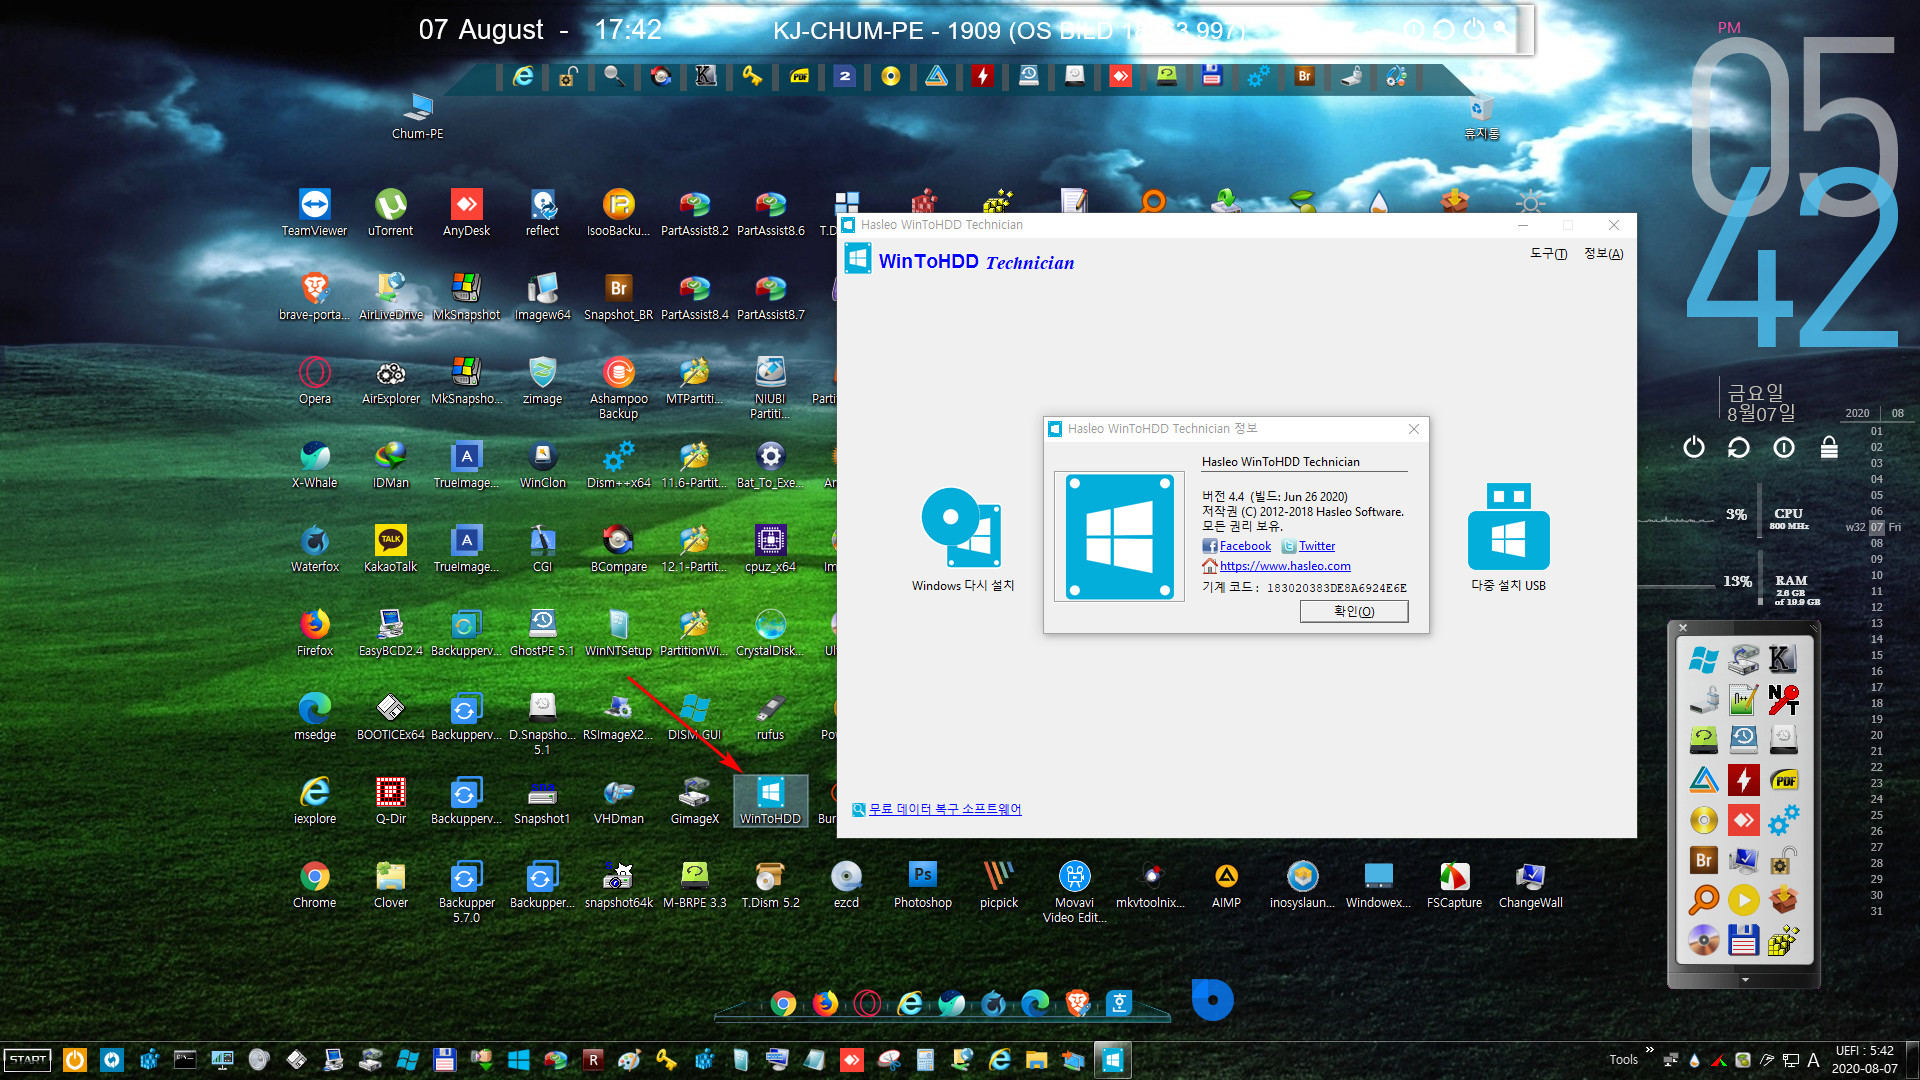Click the power icon in the clock widget

1693,448
